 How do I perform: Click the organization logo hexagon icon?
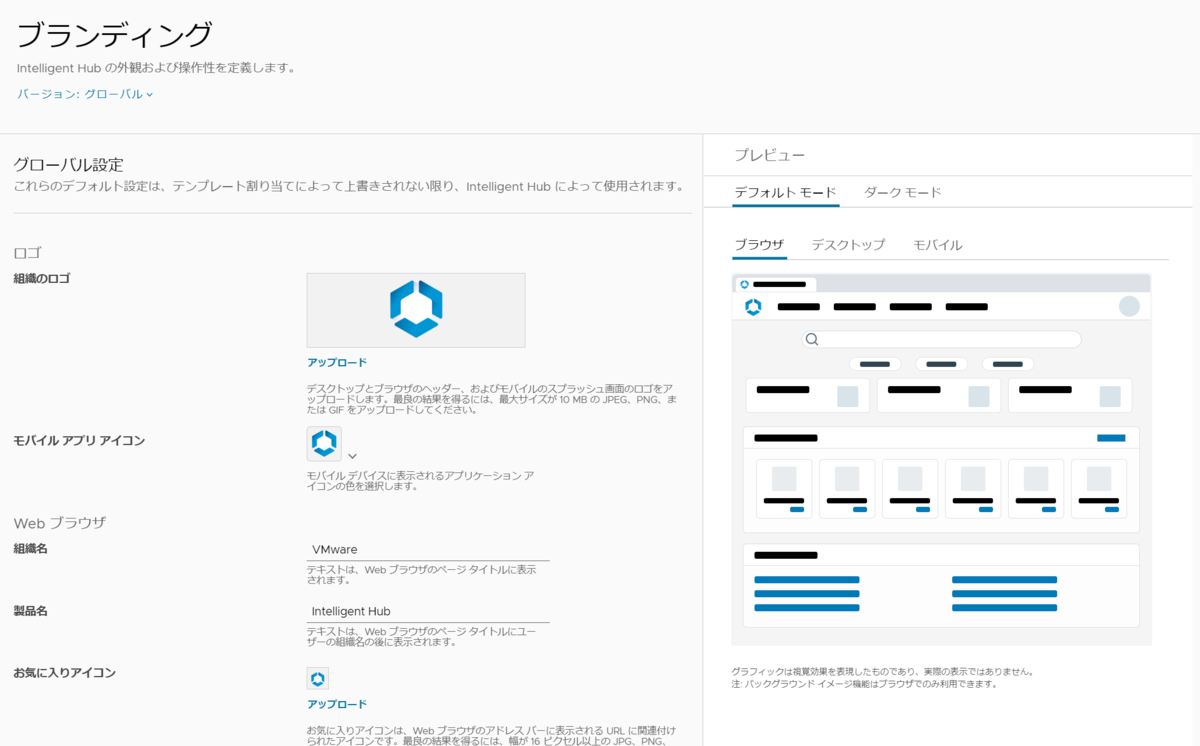[415, 309]
